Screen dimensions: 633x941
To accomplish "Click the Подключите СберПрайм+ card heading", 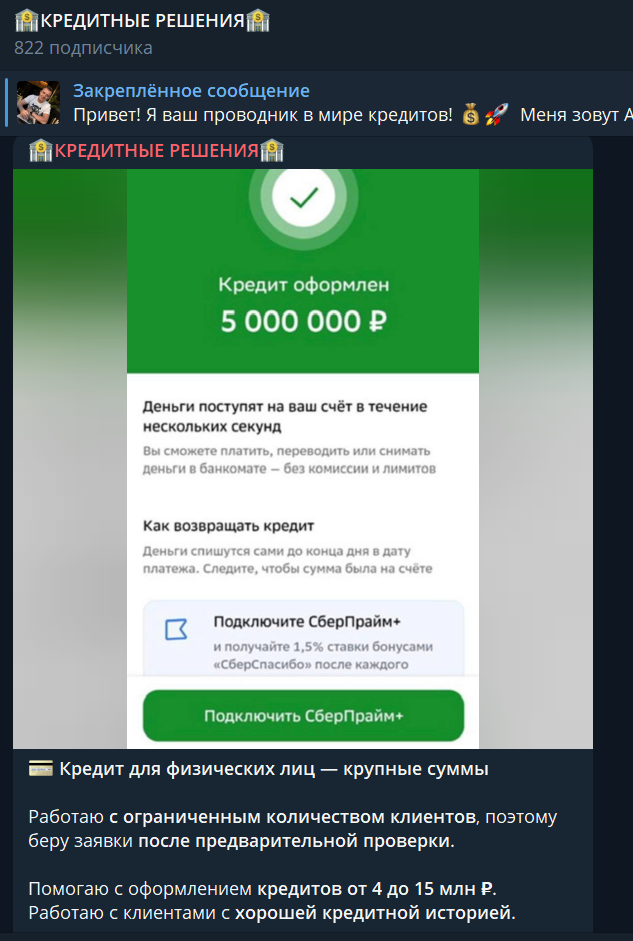I will (307, 622).
